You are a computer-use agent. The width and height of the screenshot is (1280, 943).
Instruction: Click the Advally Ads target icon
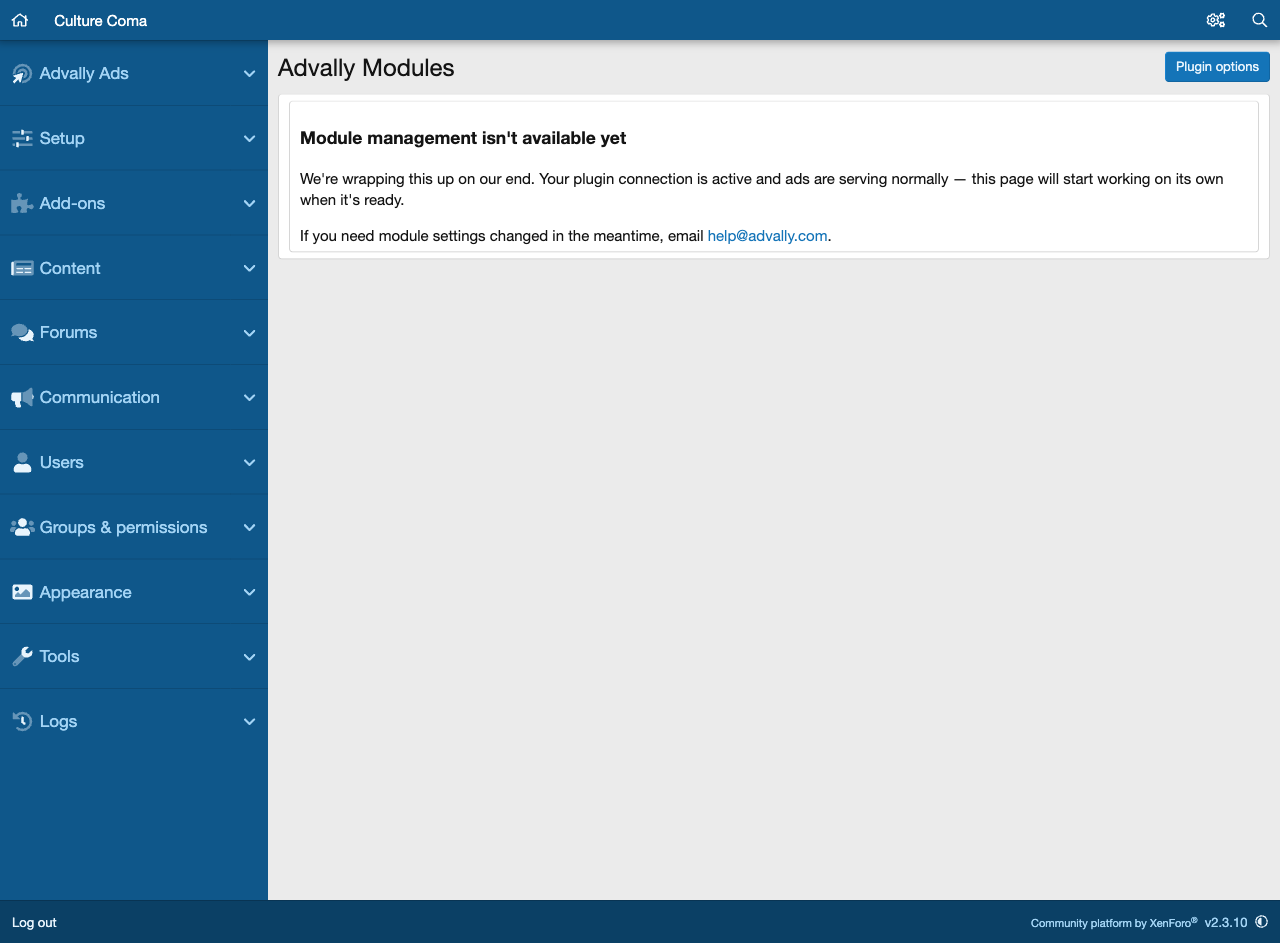click(22, 73)
